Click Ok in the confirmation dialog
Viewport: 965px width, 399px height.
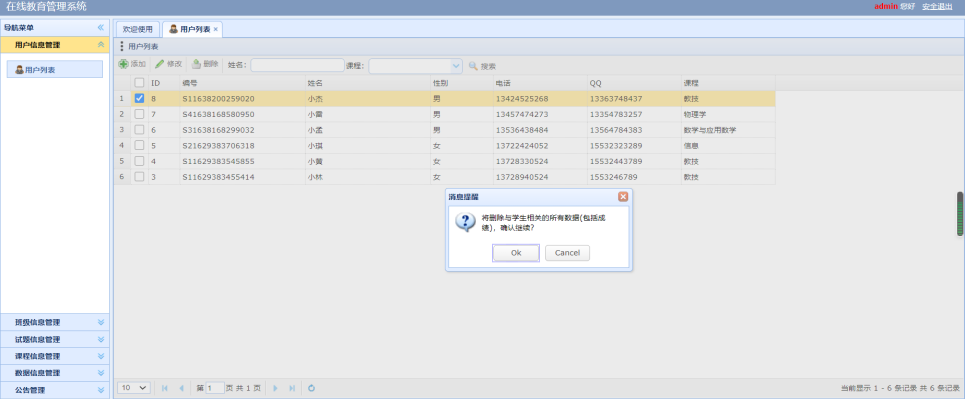pos(516,253)
